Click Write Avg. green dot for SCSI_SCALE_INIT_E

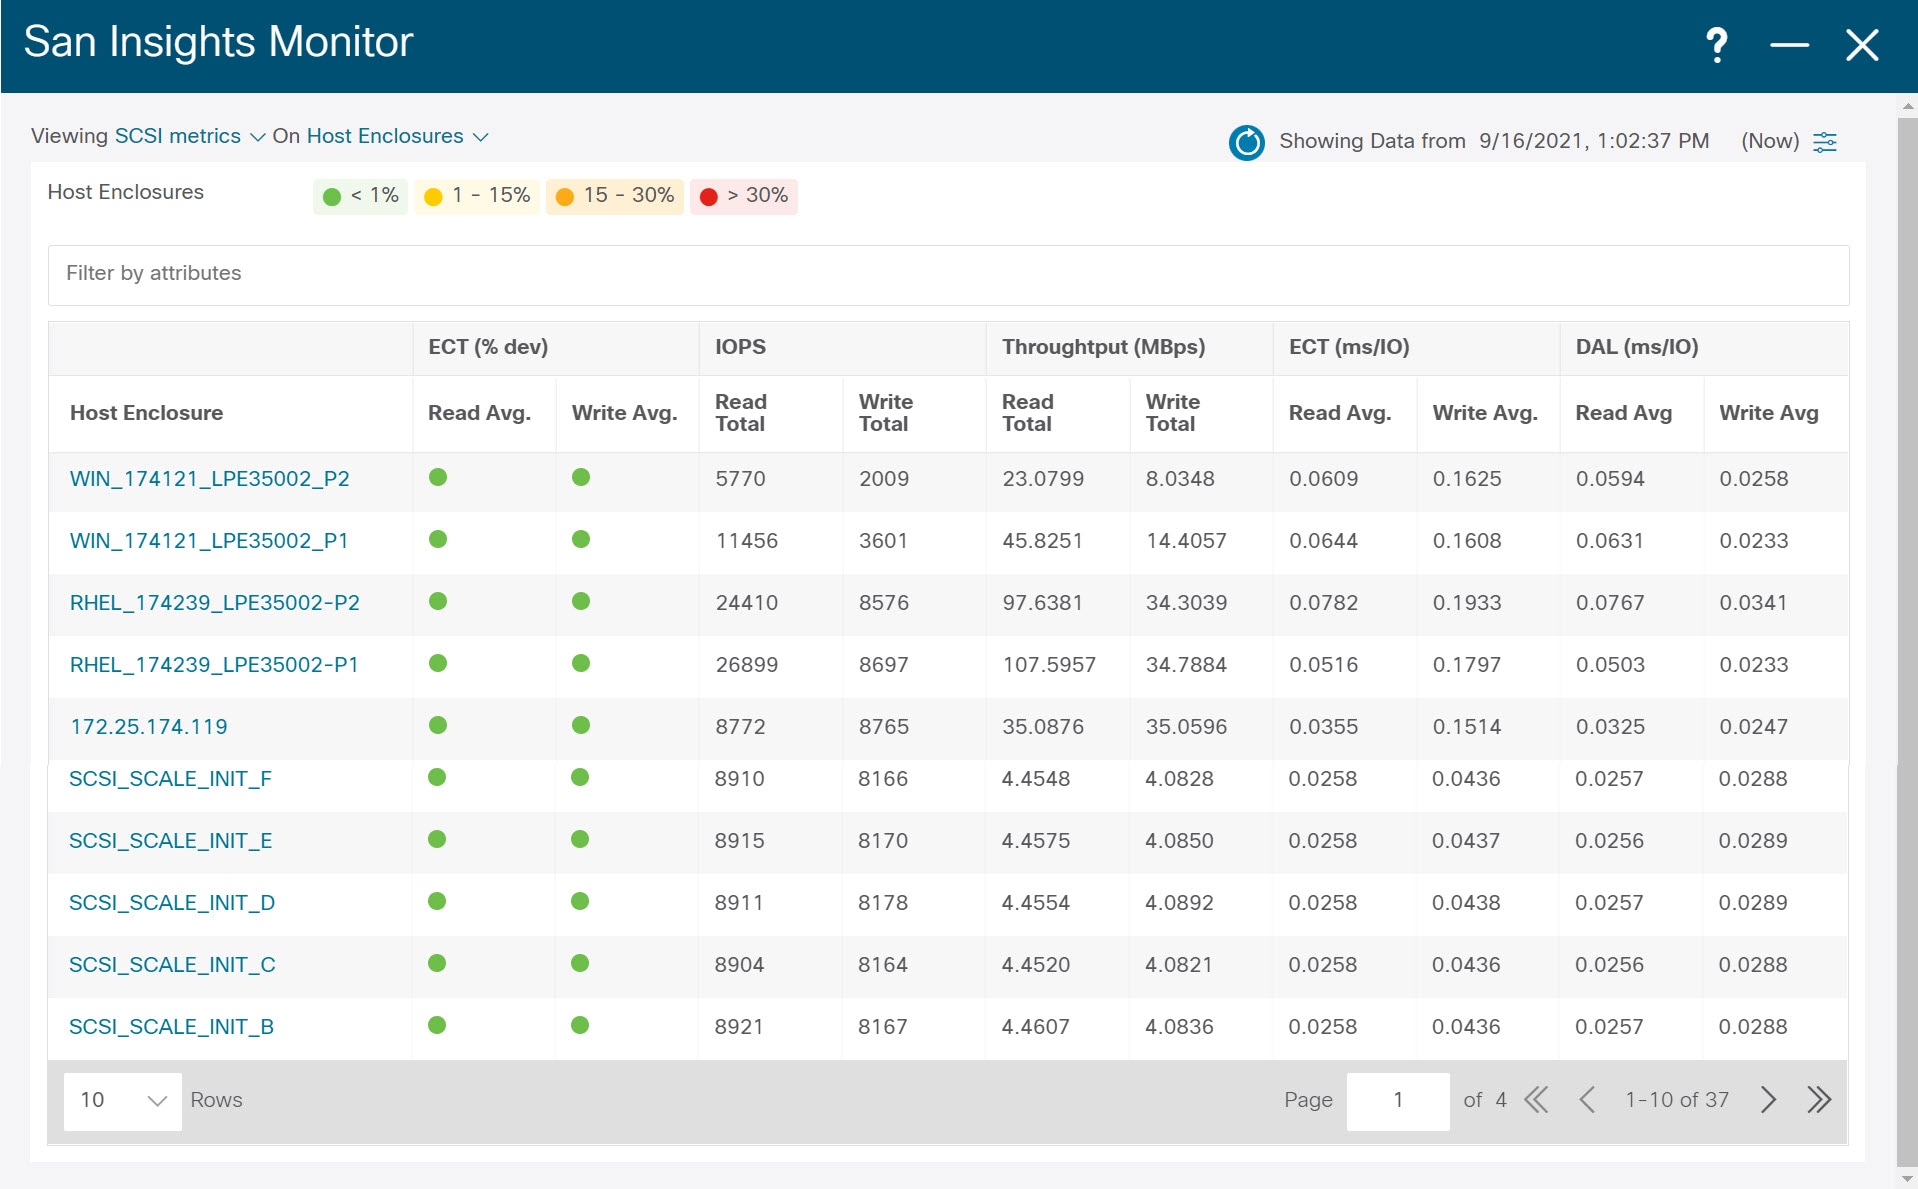[x=580, y=839]
